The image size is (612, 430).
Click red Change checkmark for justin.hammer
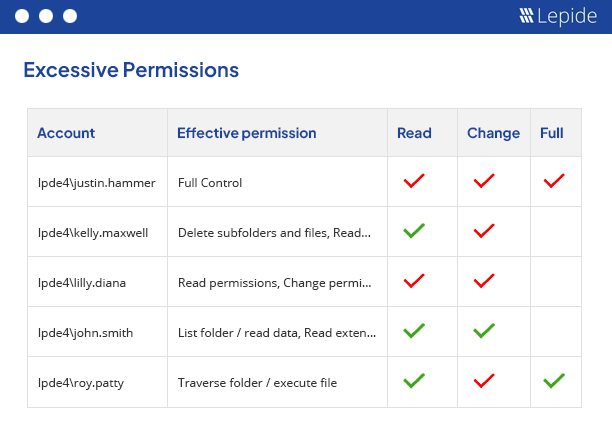(484, 182)
